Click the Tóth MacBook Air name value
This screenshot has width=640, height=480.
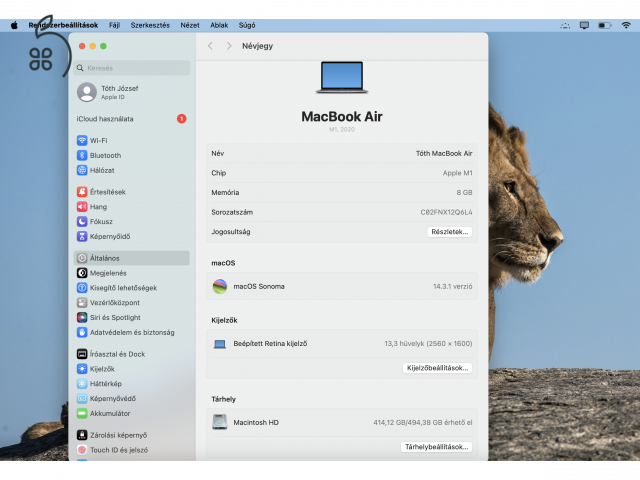444,153
